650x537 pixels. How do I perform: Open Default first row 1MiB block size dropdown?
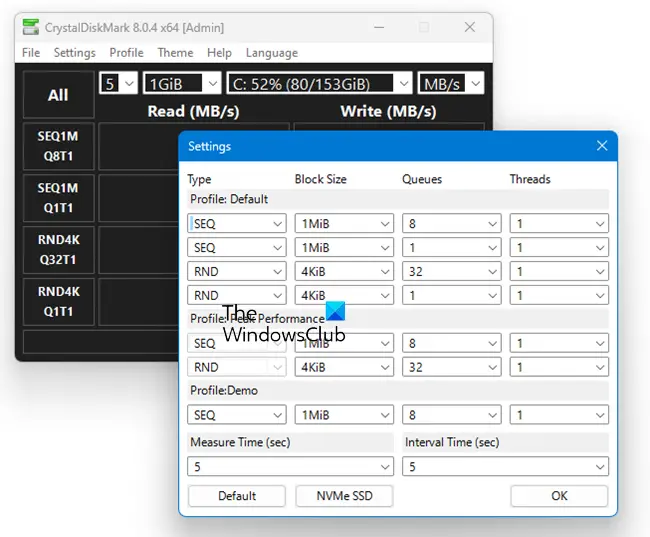coord(344,224)
